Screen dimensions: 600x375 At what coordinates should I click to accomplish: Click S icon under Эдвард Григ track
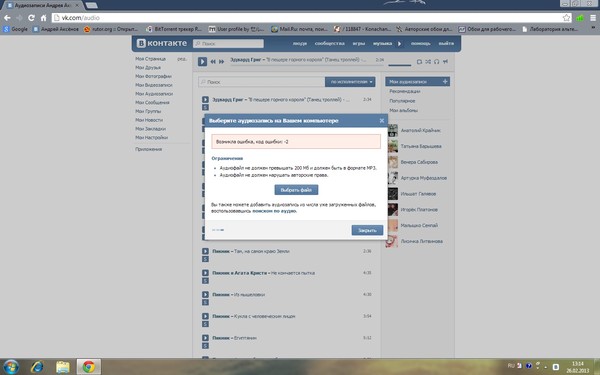(x=205, y=108)
